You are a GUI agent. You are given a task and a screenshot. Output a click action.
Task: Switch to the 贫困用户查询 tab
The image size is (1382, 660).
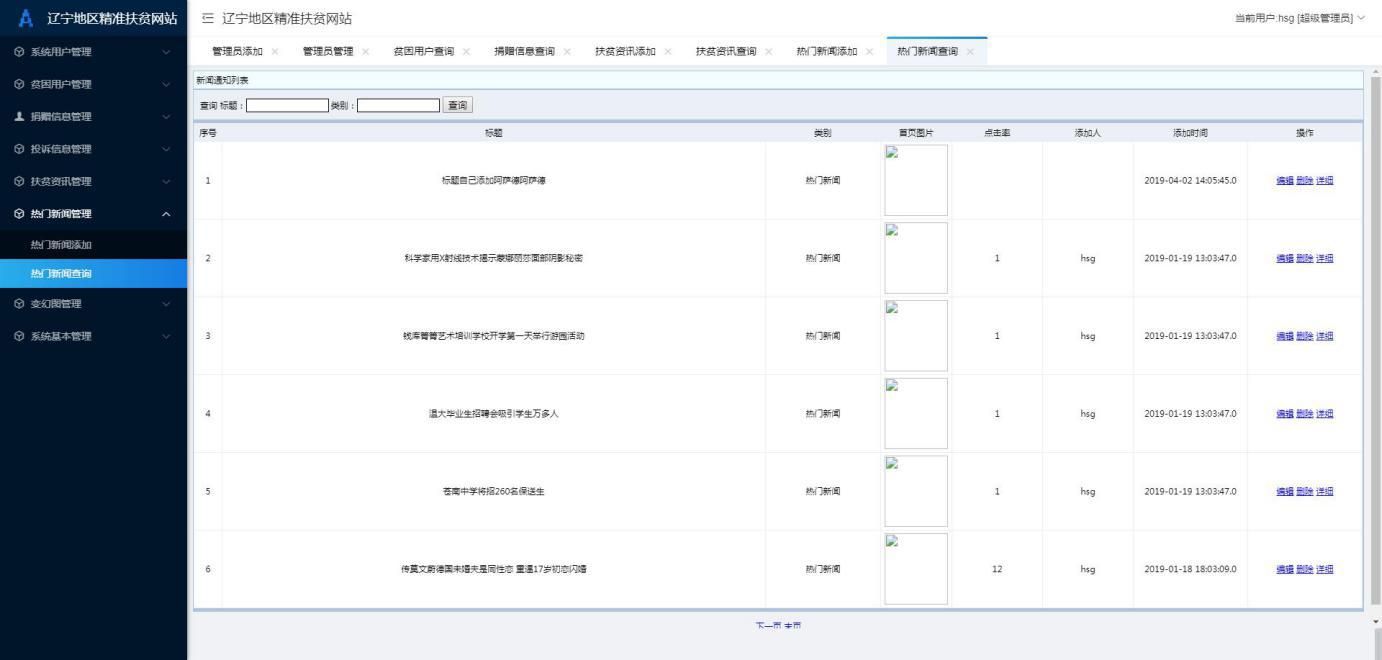[423, 52]
